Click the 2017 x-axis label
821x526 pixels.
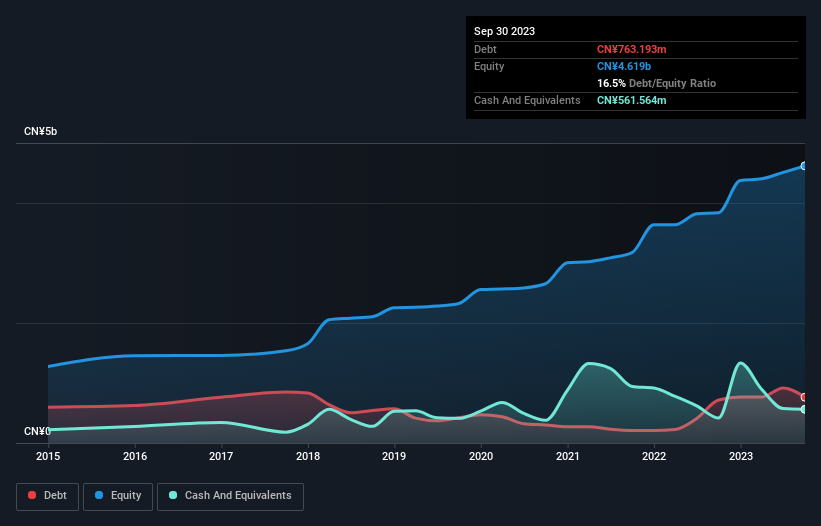point(221,456)
